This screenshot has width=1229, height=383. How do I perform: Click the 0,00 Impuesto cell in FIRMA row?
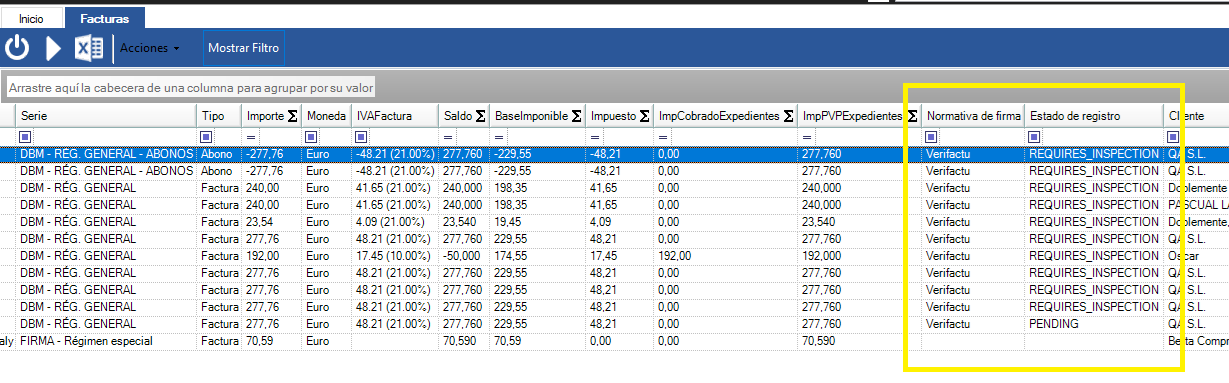click(619, 341)
